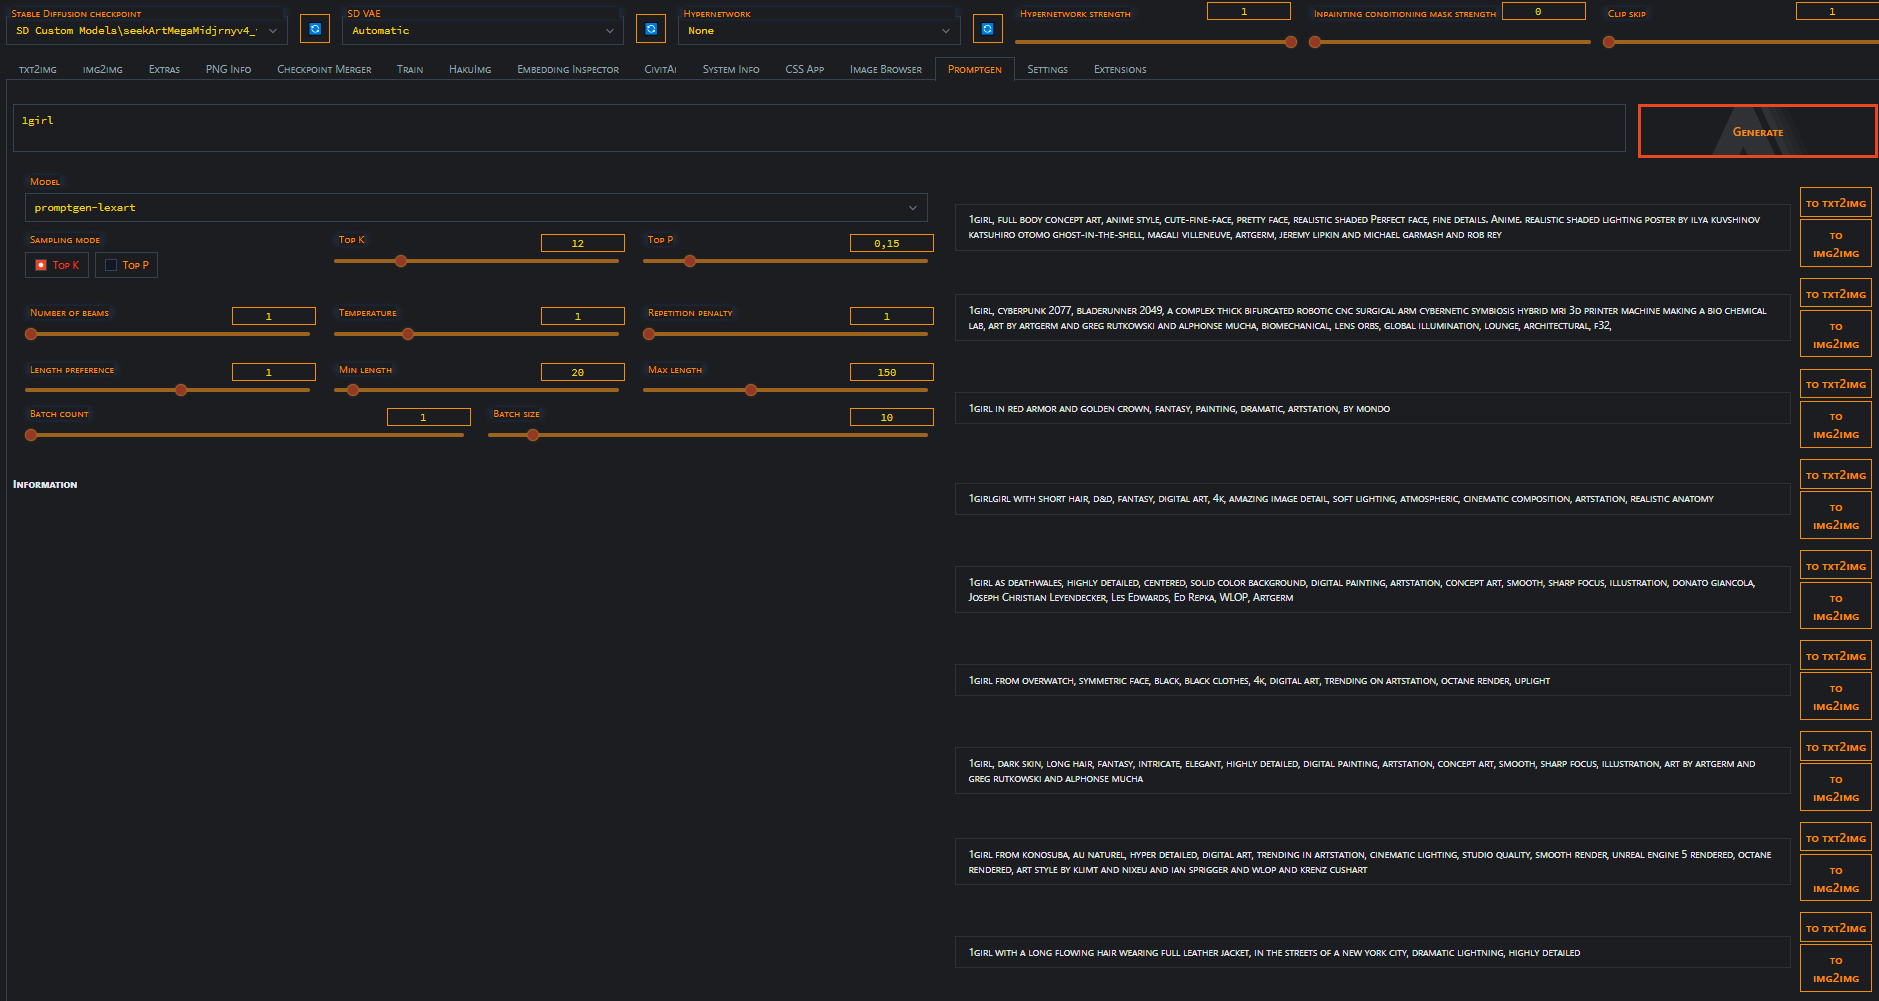The image size is (1879, 1001).
Task: Switch to the img2img tab
Action: (103, 69)
